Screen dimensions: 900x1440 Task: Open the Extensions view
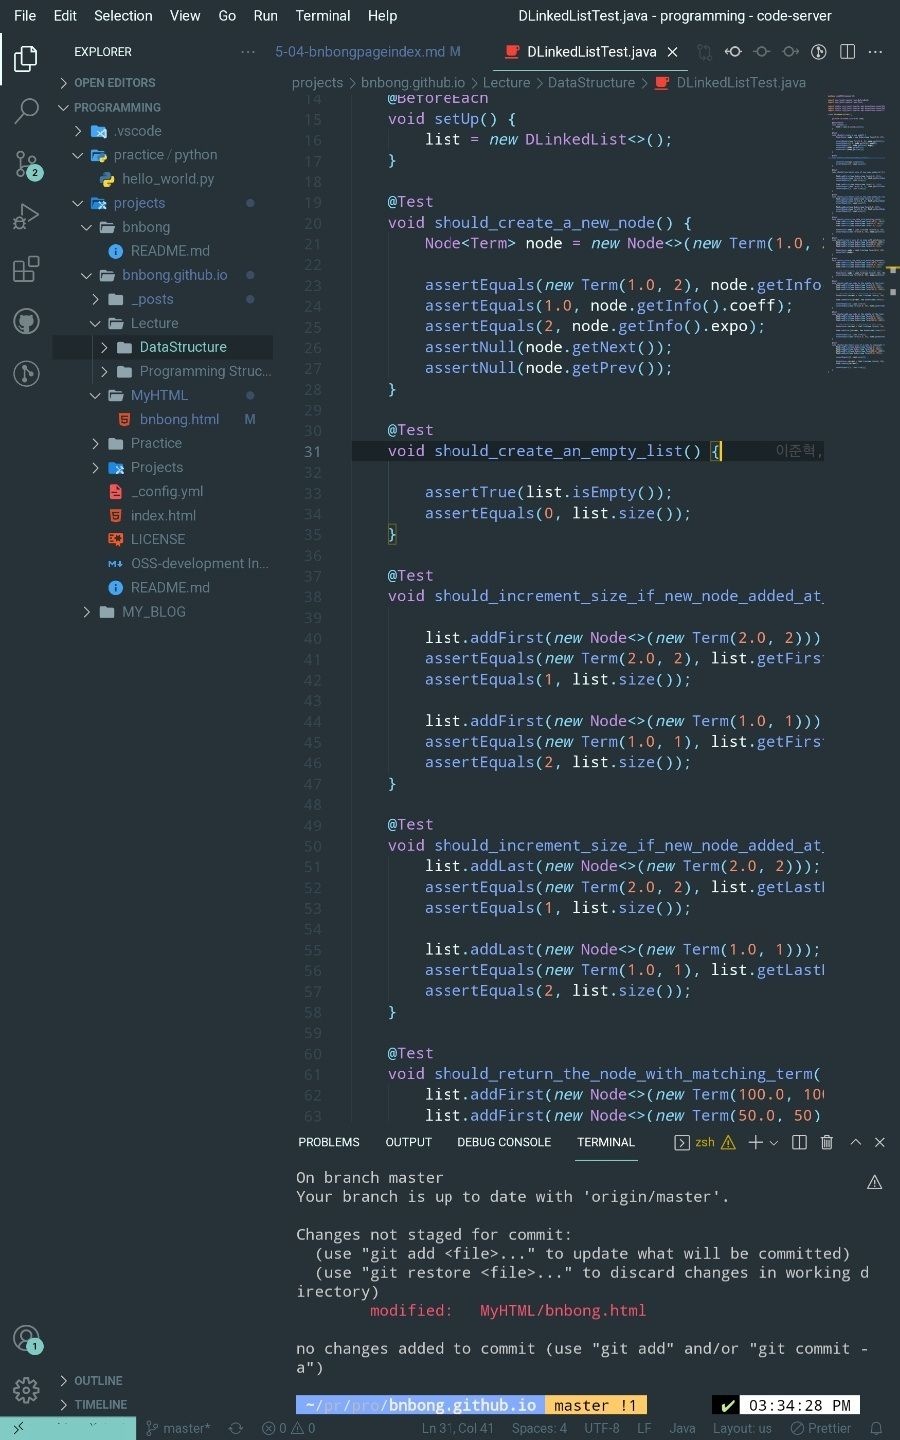click(26, 269)
